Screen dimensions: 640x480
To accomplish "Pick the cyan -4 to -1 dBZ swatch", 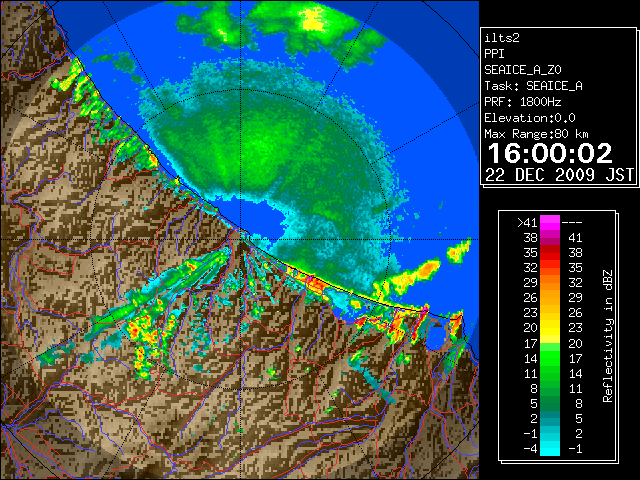I will coord(550,449).
